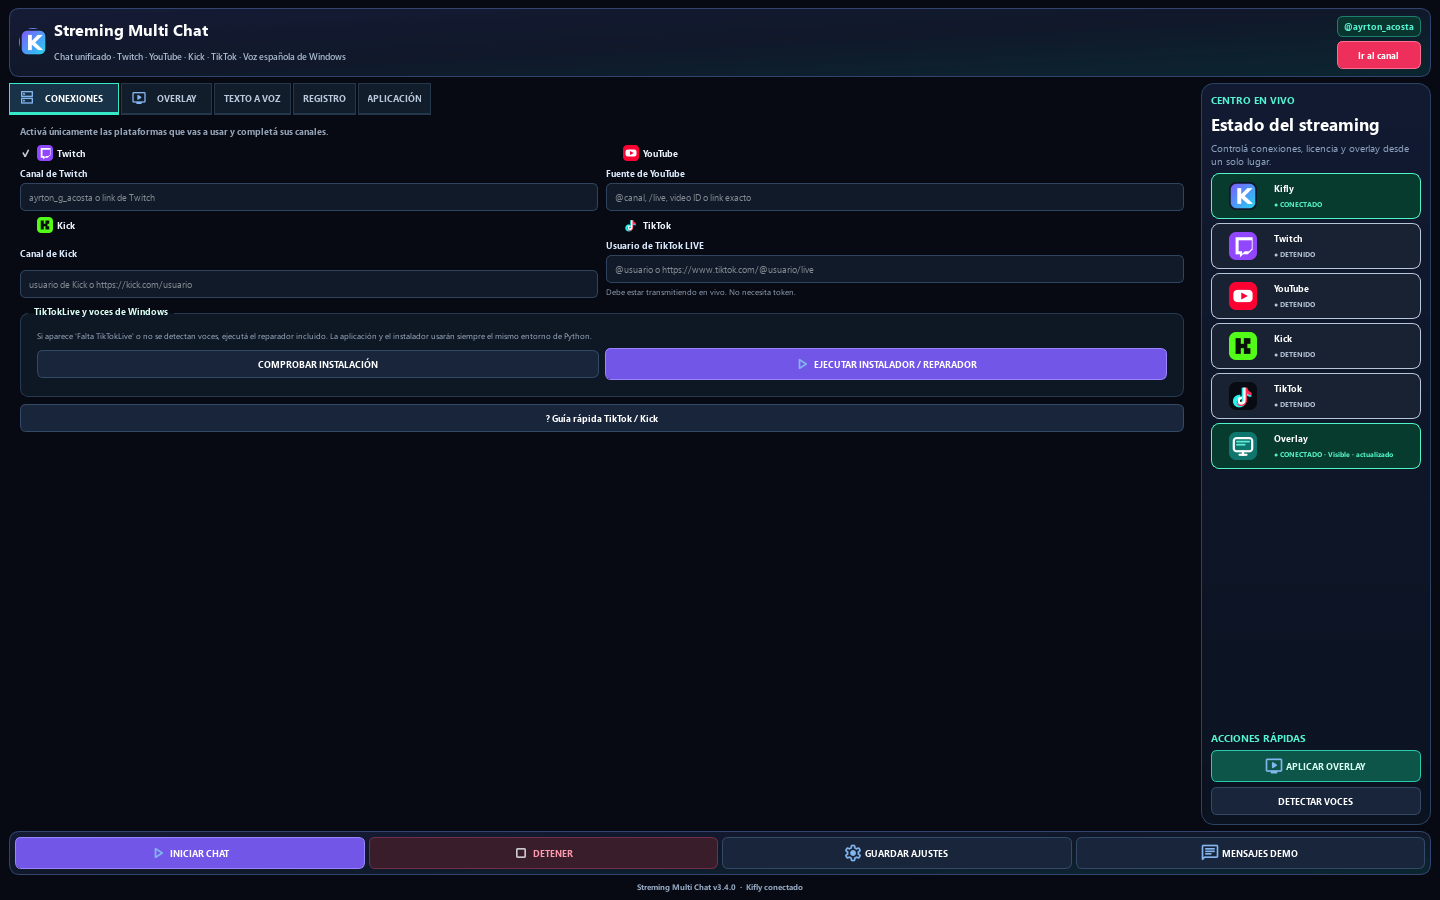Click the message icon on Mensajes Demo

(1209, 853)
